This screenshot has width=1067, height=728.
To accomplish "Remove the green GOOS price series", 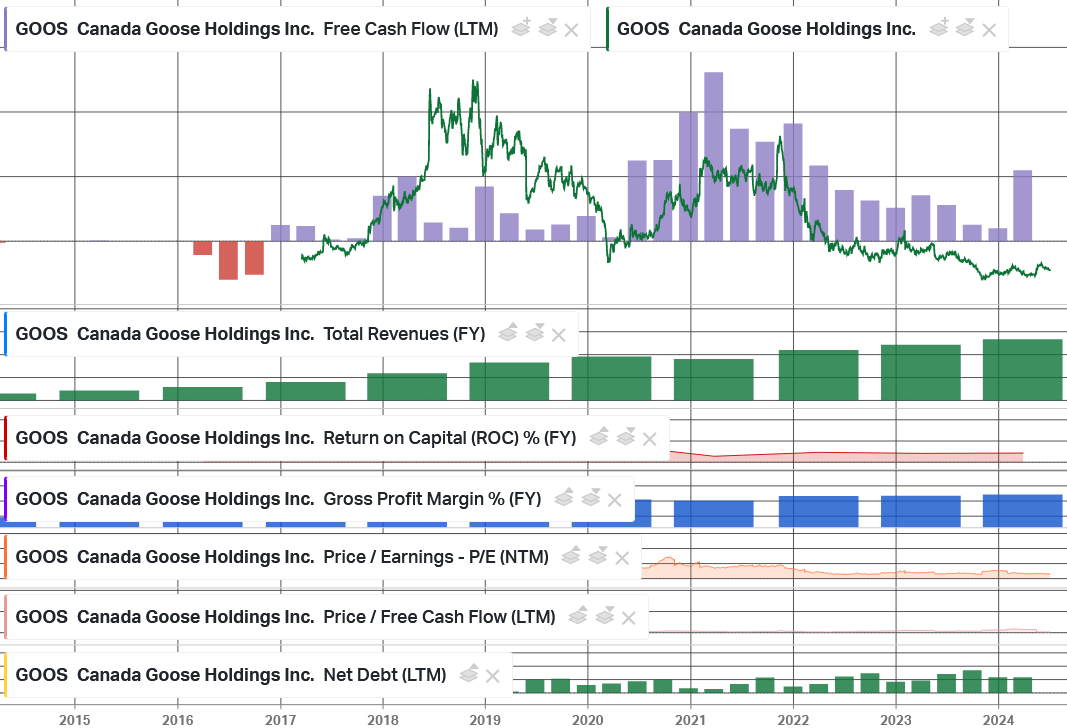I will [x=989, y=30].
